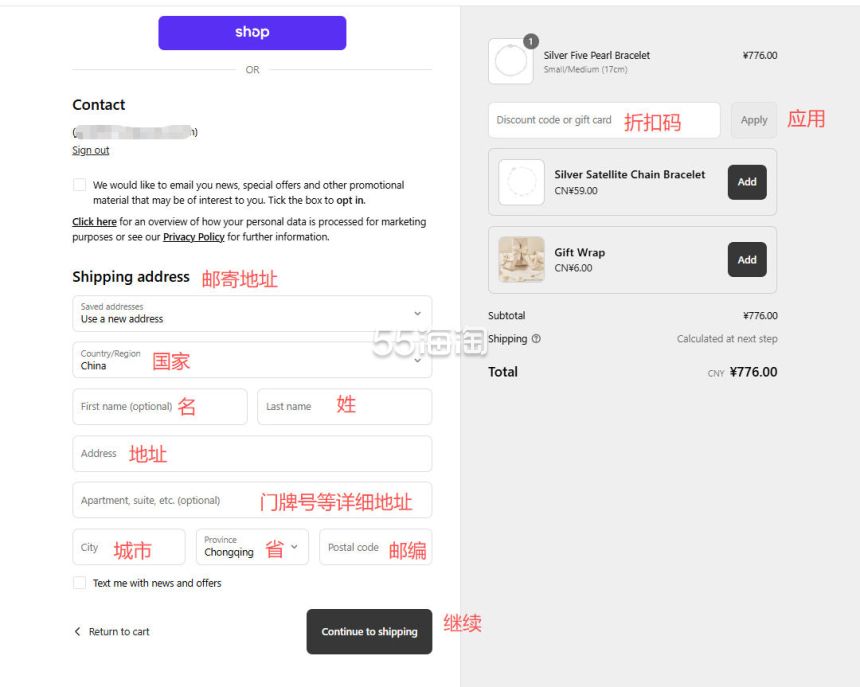Tick the Text me with news checkbox
860x687 pixels.
[x=79, y=583]
